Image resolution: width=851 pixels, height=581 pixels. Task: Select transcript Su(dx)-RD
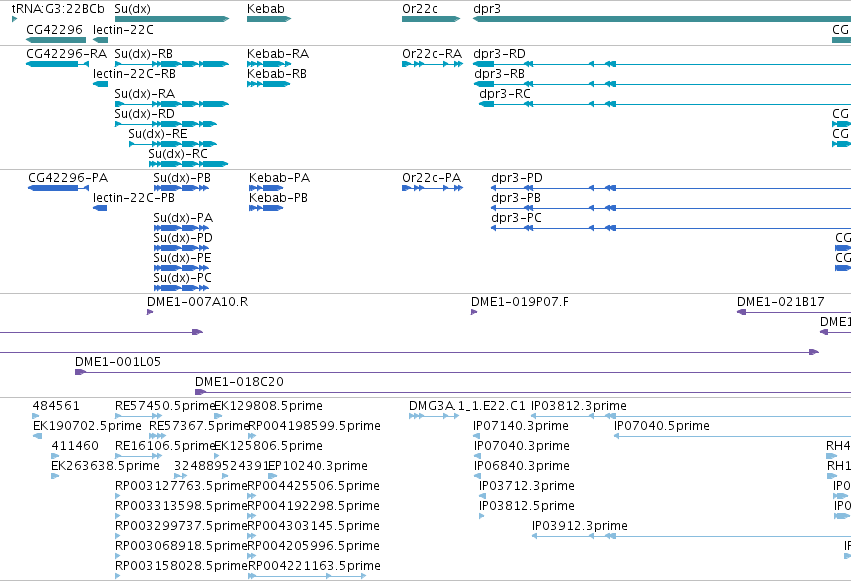click(166, 124)
